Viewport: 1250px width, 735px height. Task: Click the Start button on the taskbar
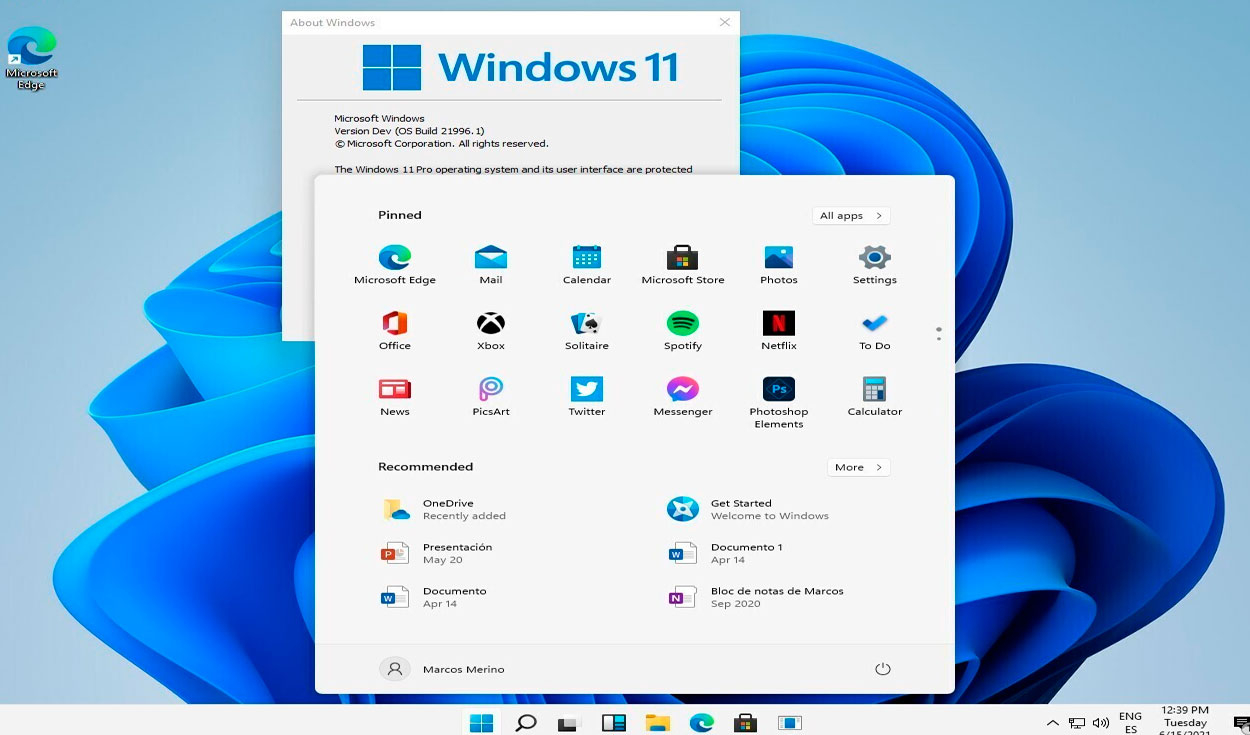pos(481,722)
